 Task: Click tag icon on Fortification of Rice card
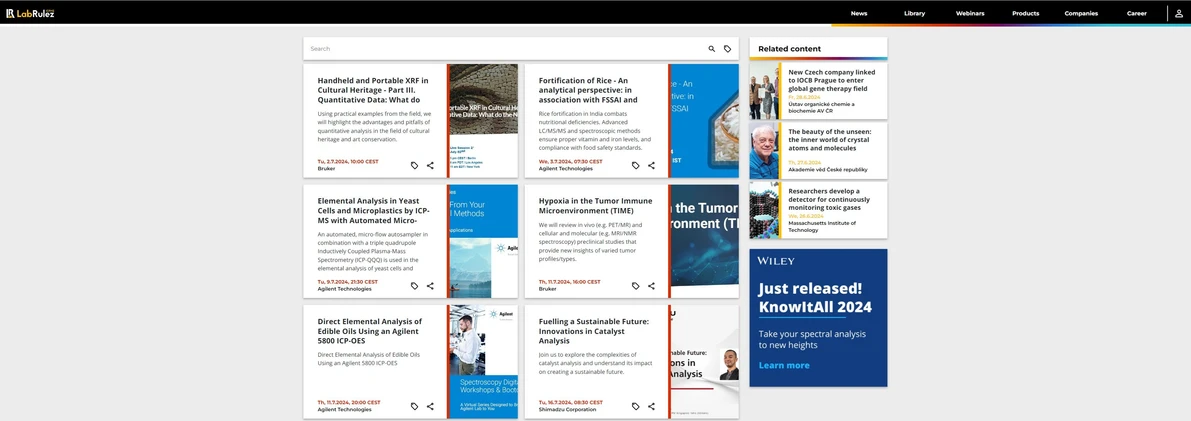(636, 166)
